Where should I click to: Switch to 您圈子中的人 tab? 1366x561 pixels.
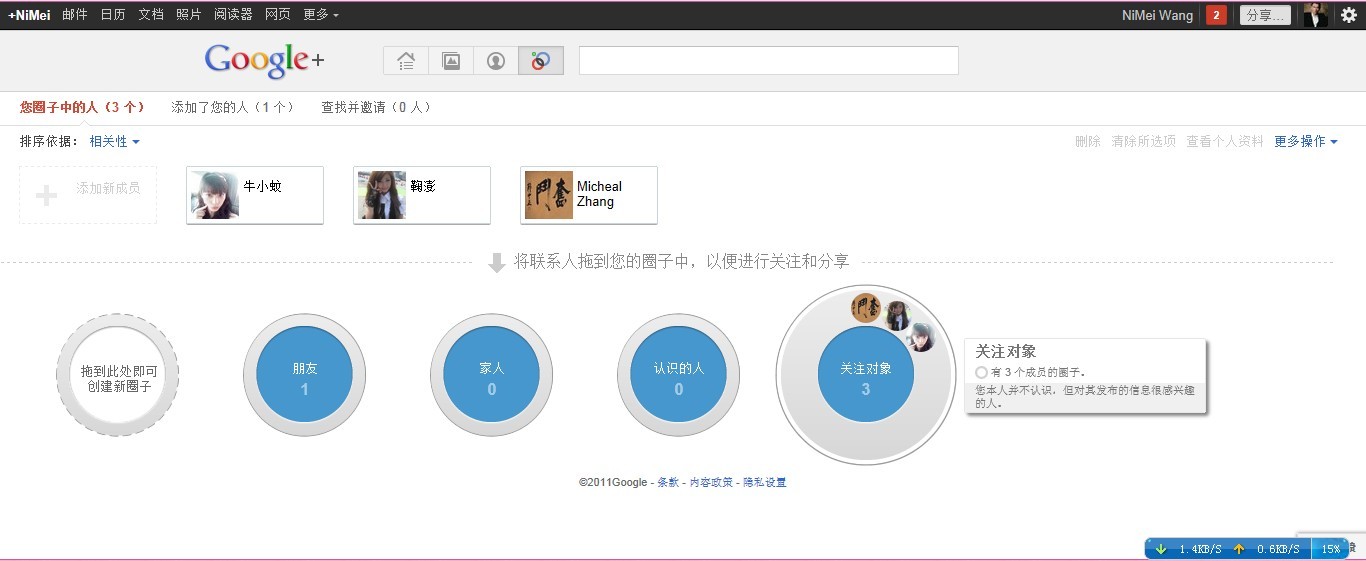pos(83,107)
